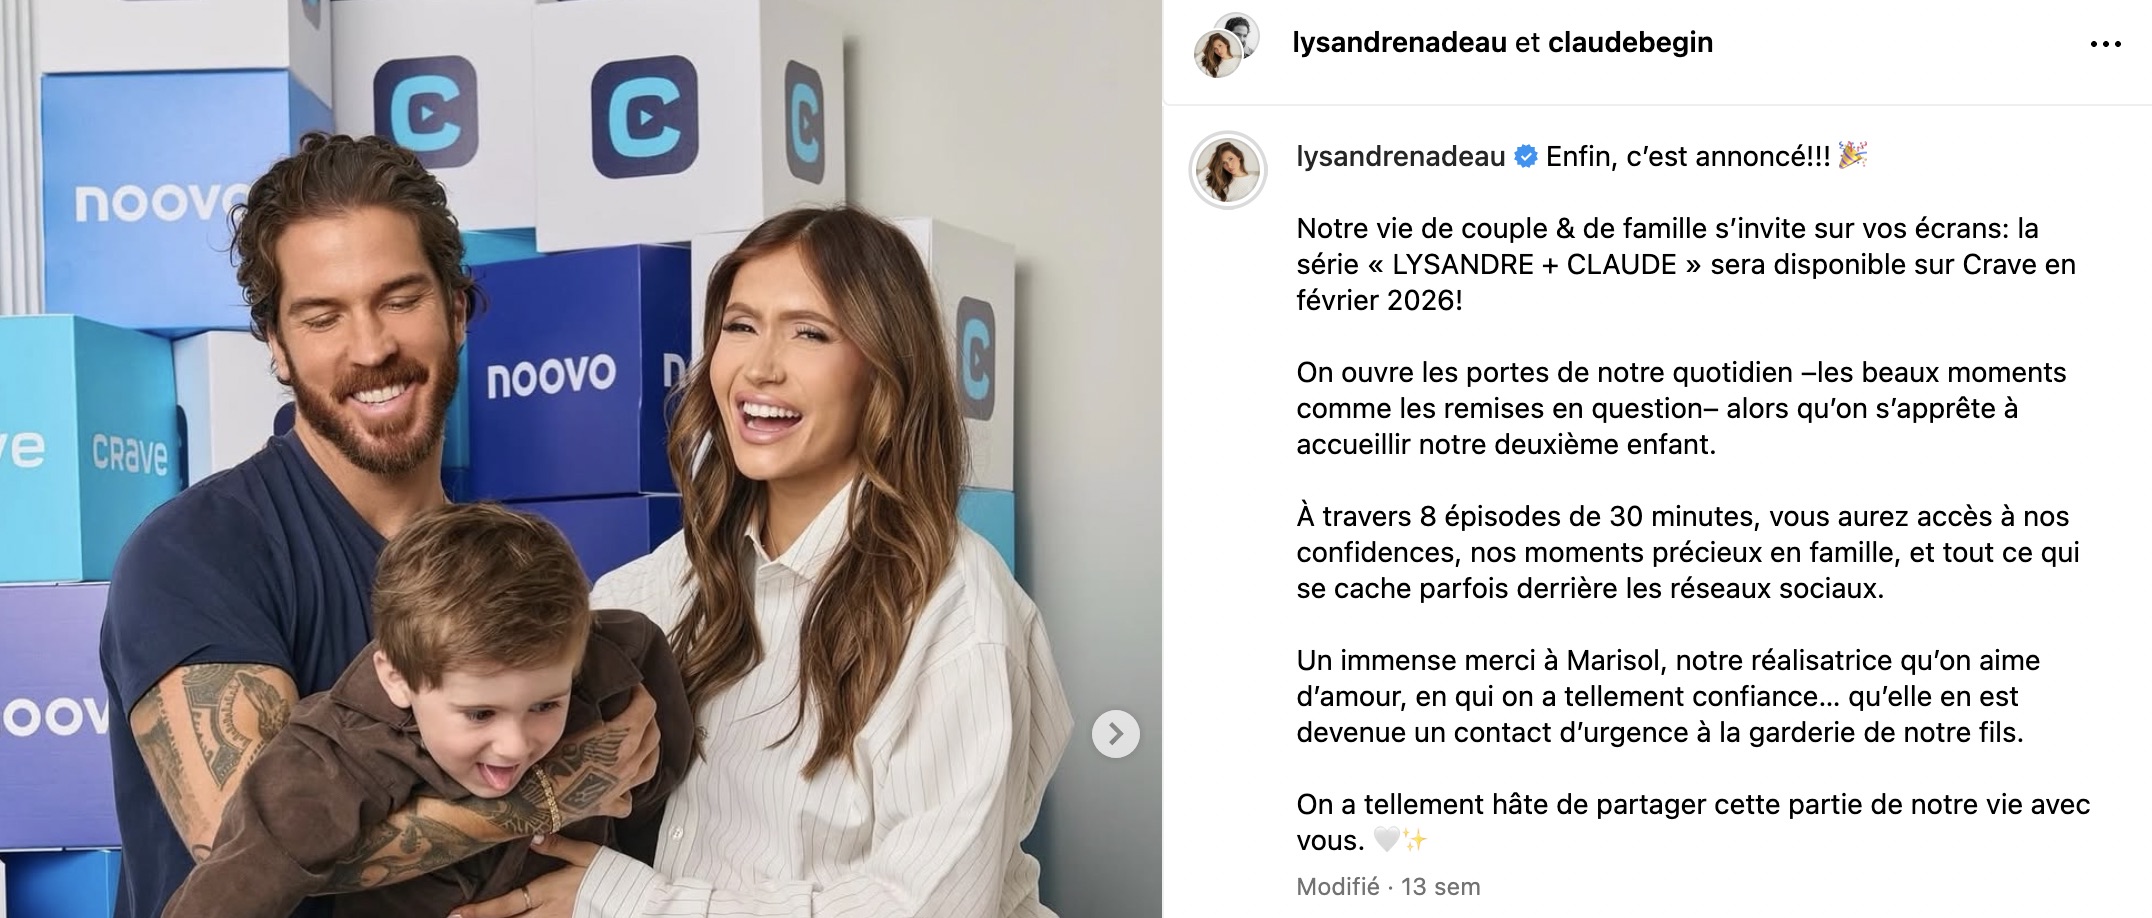Click the party popper emoji in caption
Image resolution: width=2152 pixels, height=918 pixels.
(1853, 156)
